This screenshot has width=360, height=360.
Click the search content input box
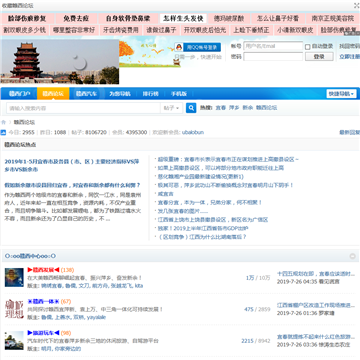coord(83,108)
